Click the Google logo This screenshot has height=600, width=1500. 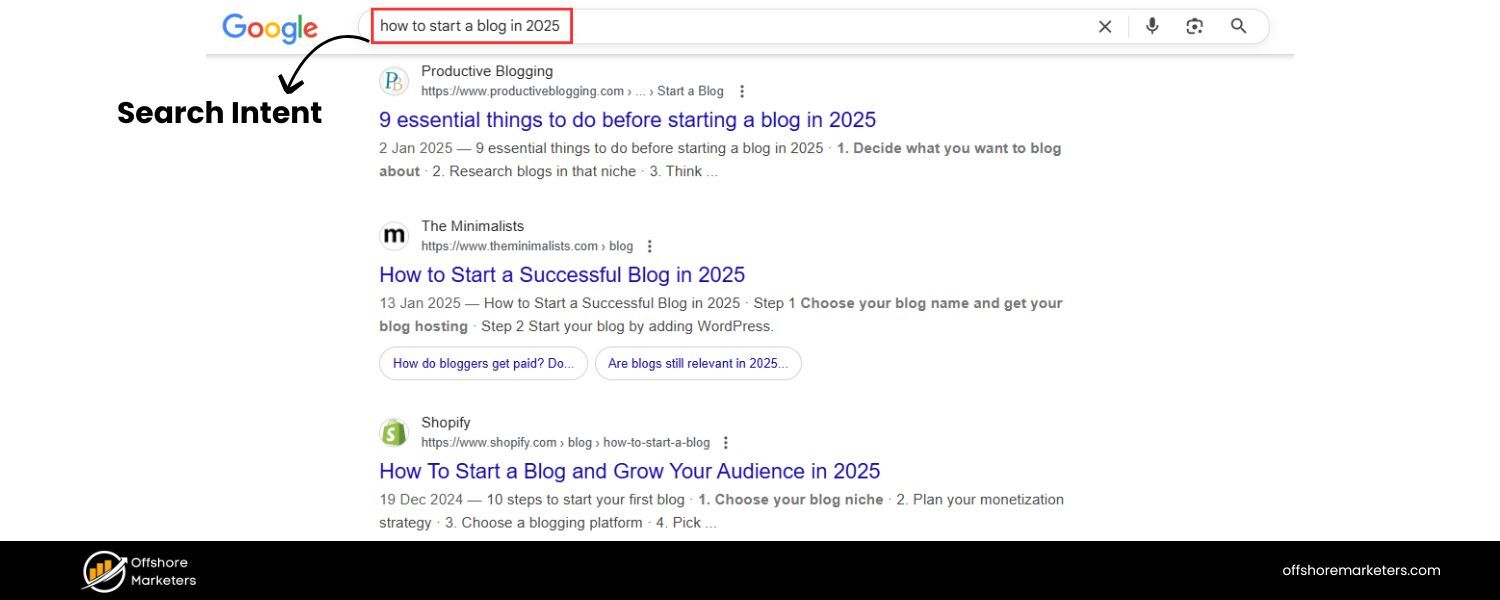point(269,28)
